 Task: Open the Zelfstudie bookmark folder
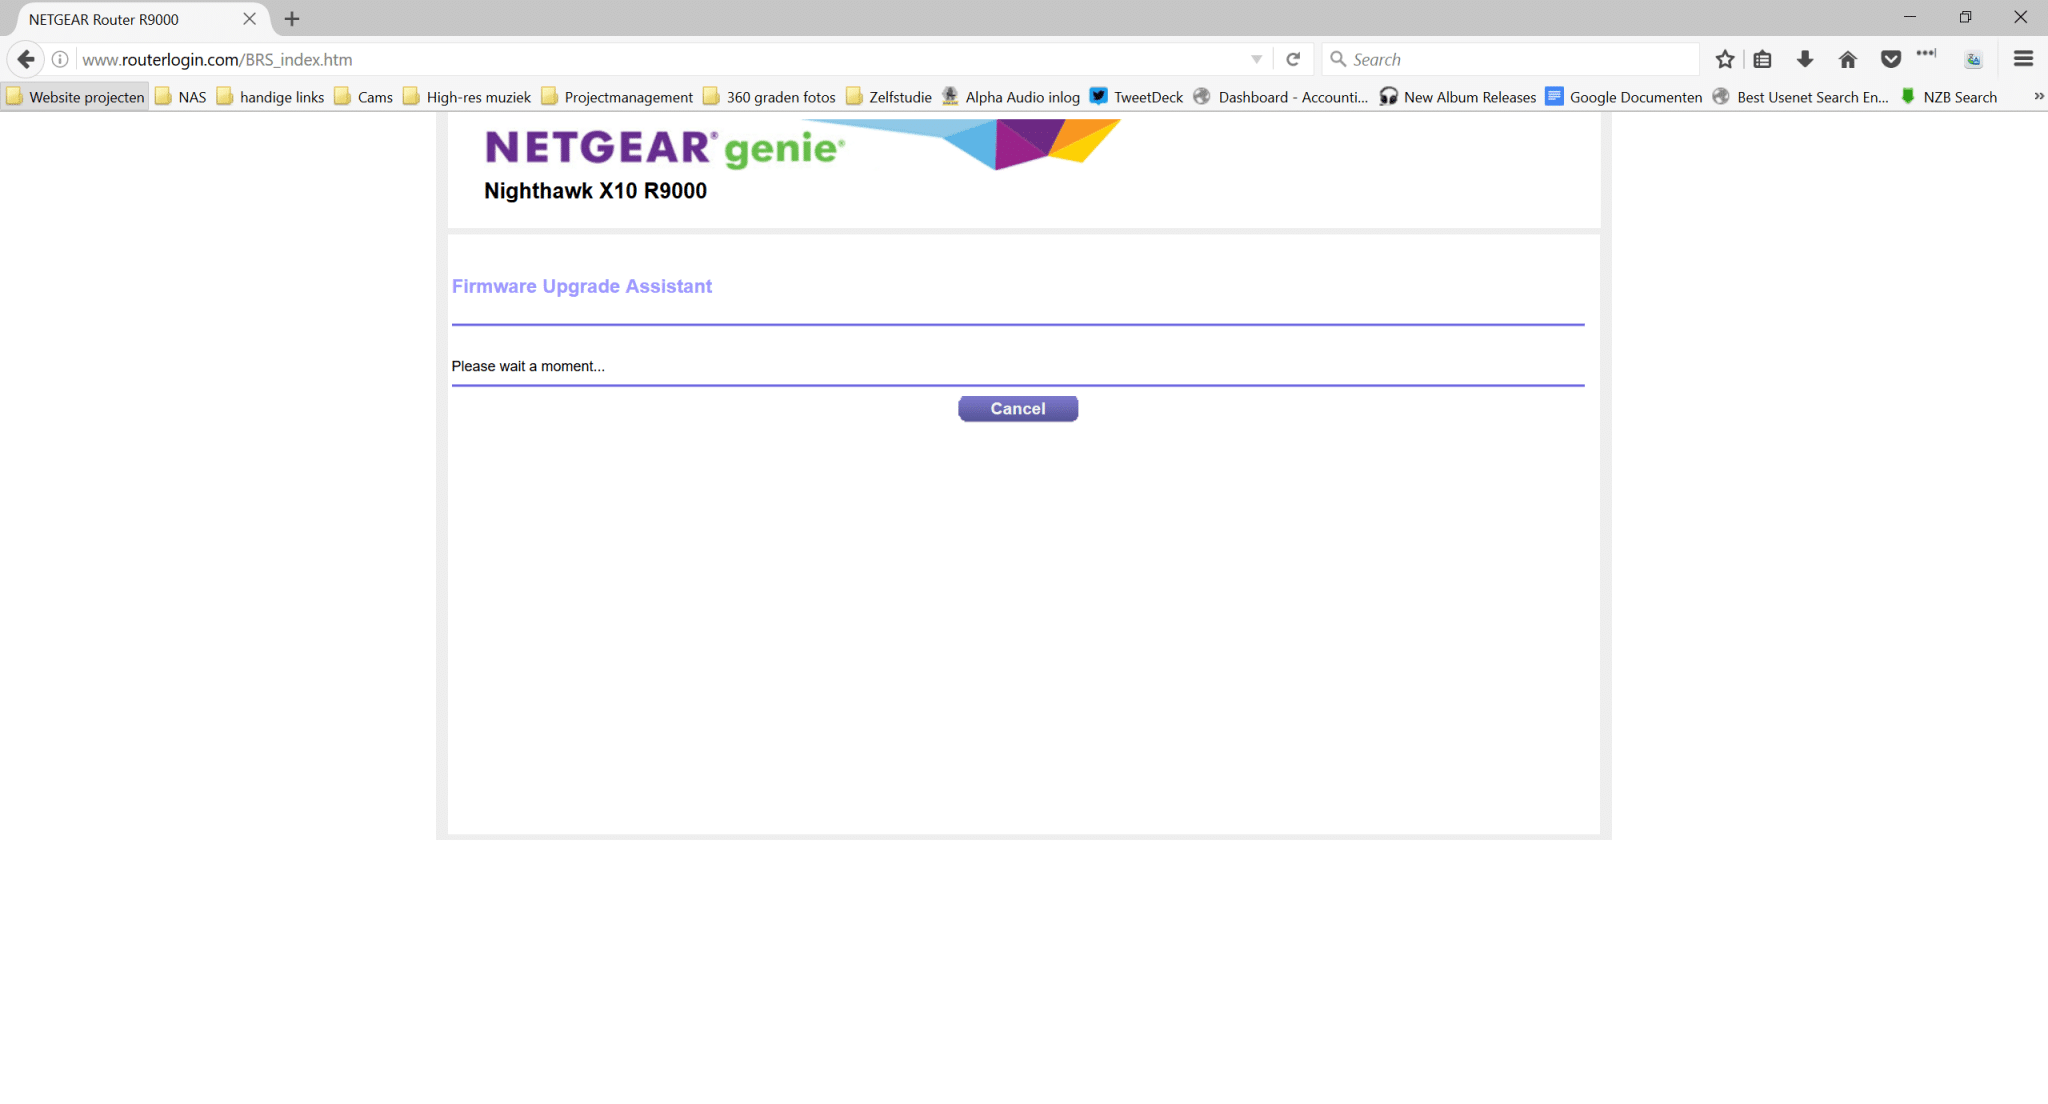pos(889,97)
